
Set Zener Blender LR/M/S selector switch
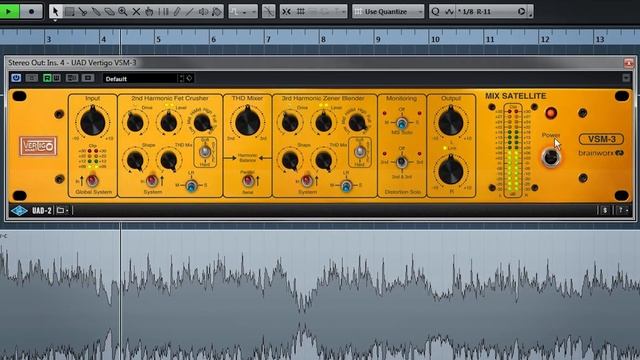click(x=346, y=186)
